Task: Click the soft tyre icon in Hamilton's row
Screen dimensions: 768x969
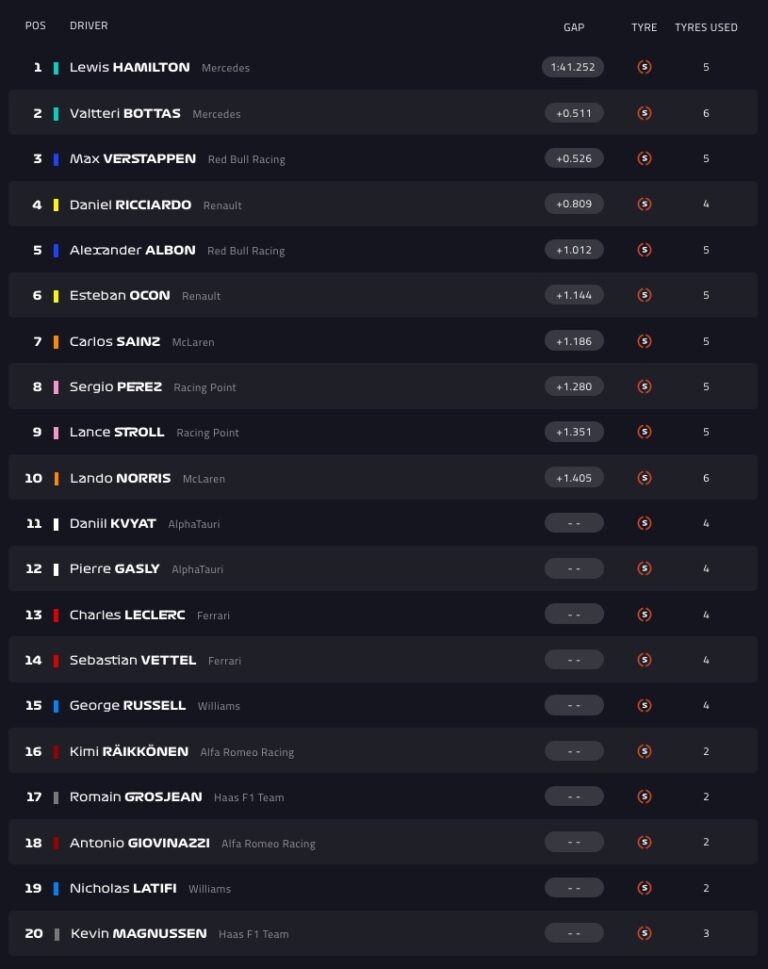Action: pyautogui.click(x=644, y=67)
